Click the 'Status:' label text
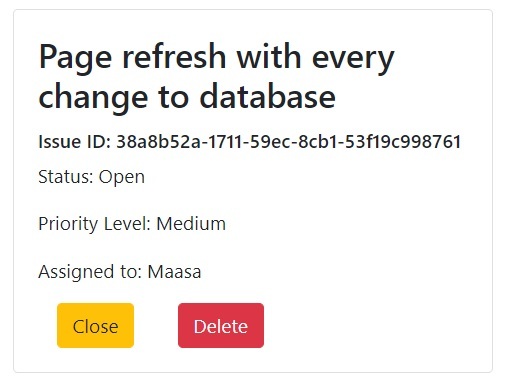The height and width of the screenshot is (383, 507). [66, 177]
